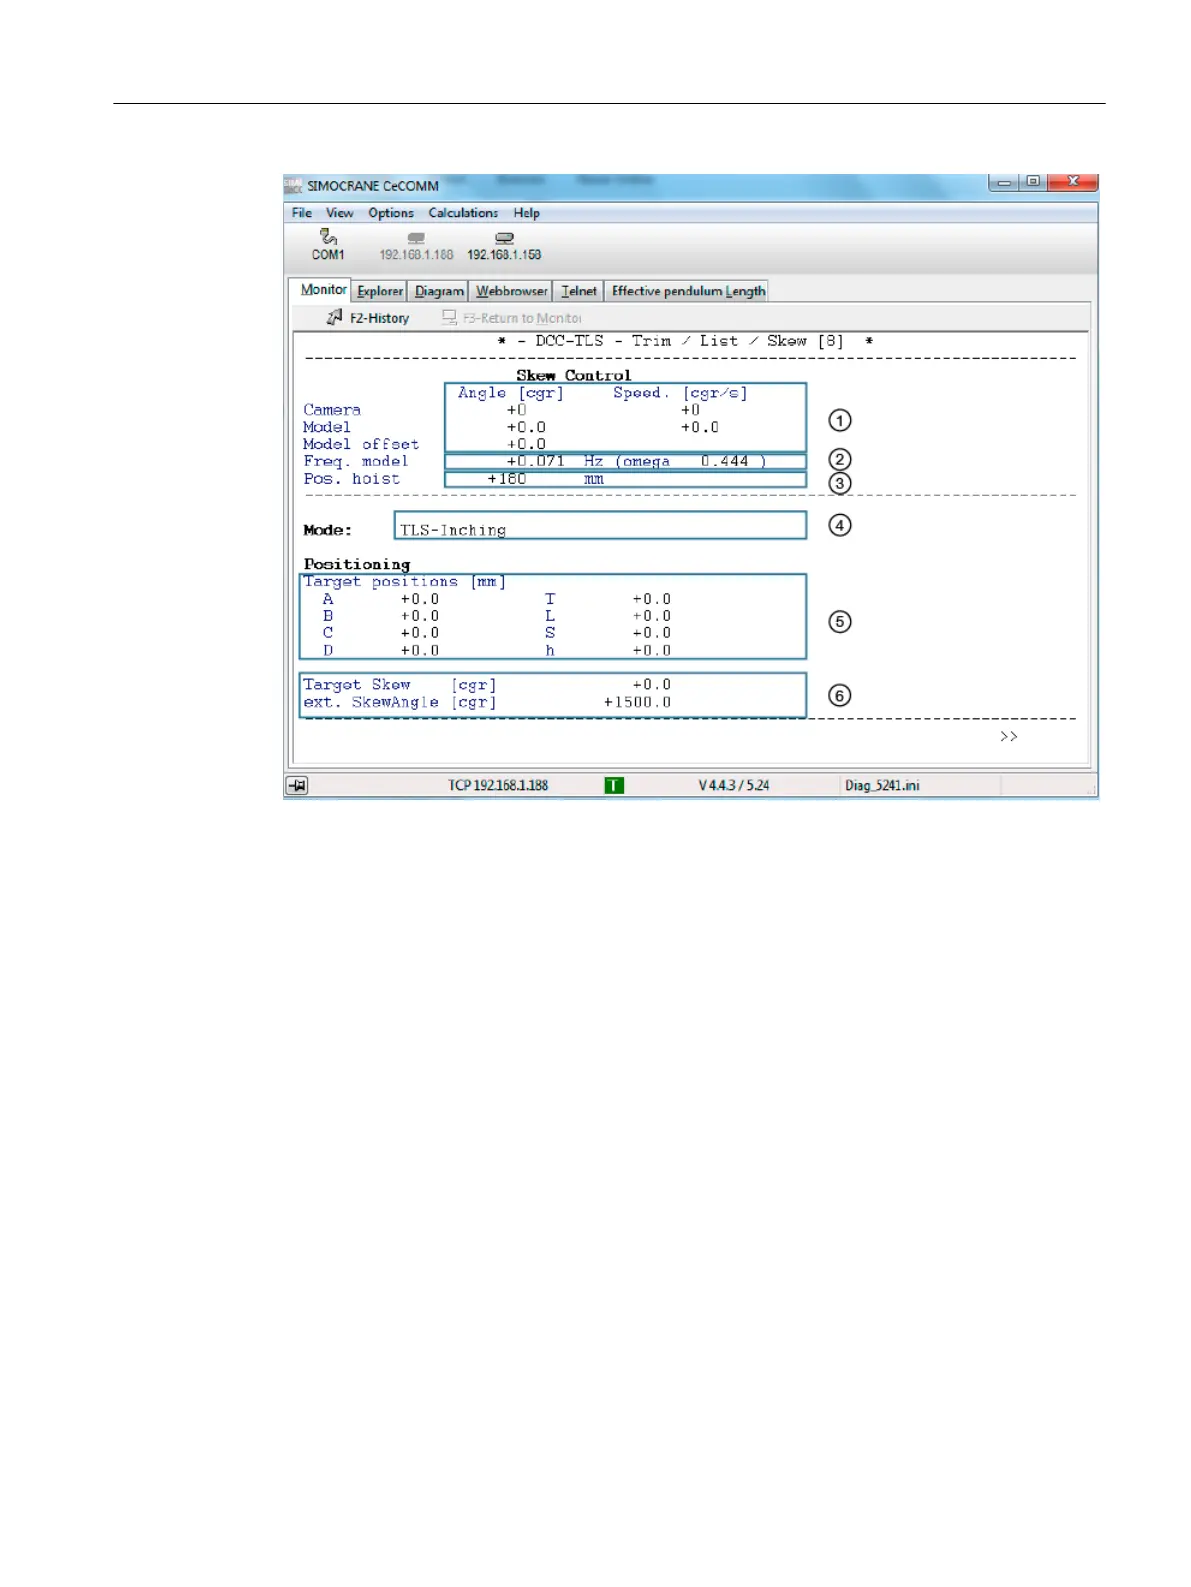1191x1587 pixels.
Task: Click the pin icon in status bar
Action: (297, 786)
